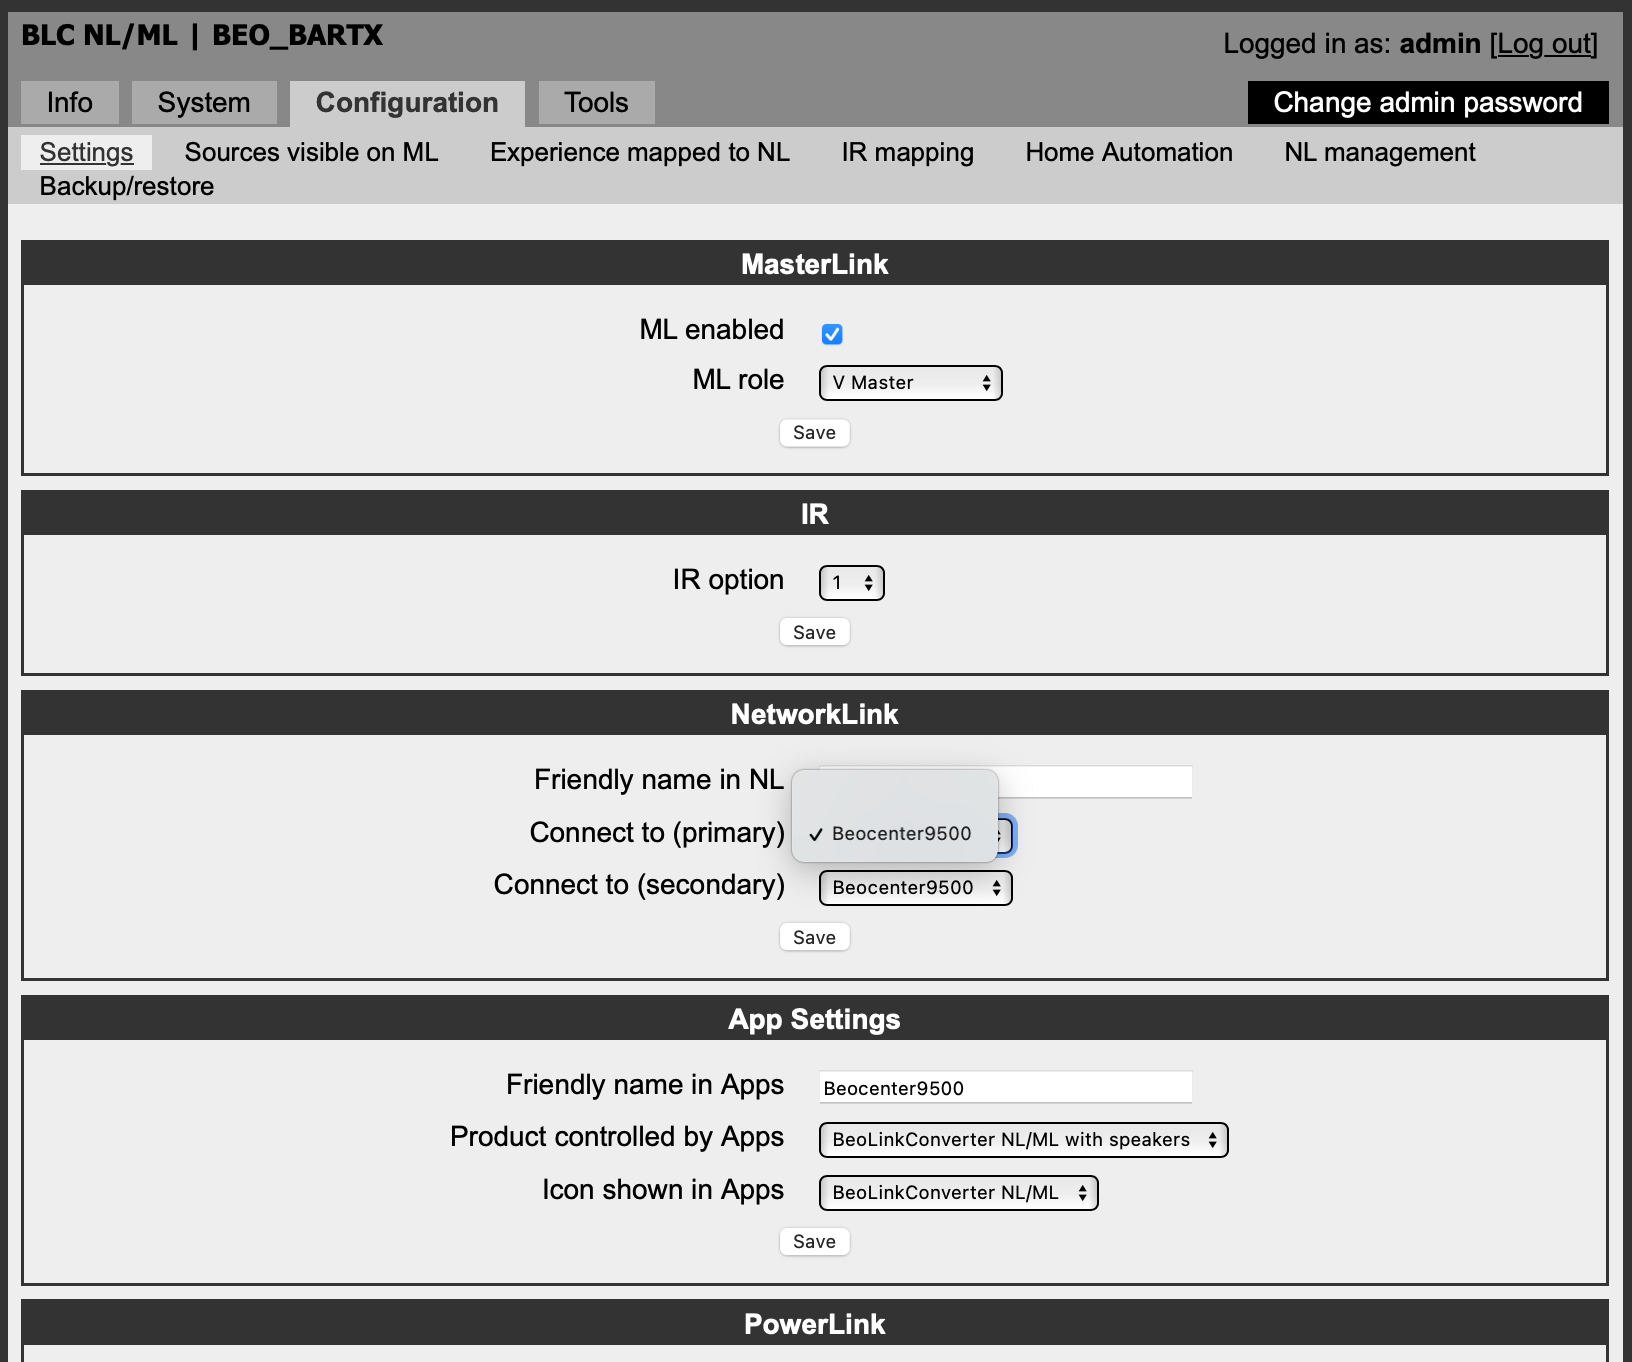Click the Log out link
Viewport: 1632px width, 1362px height.
point(1543,44)
